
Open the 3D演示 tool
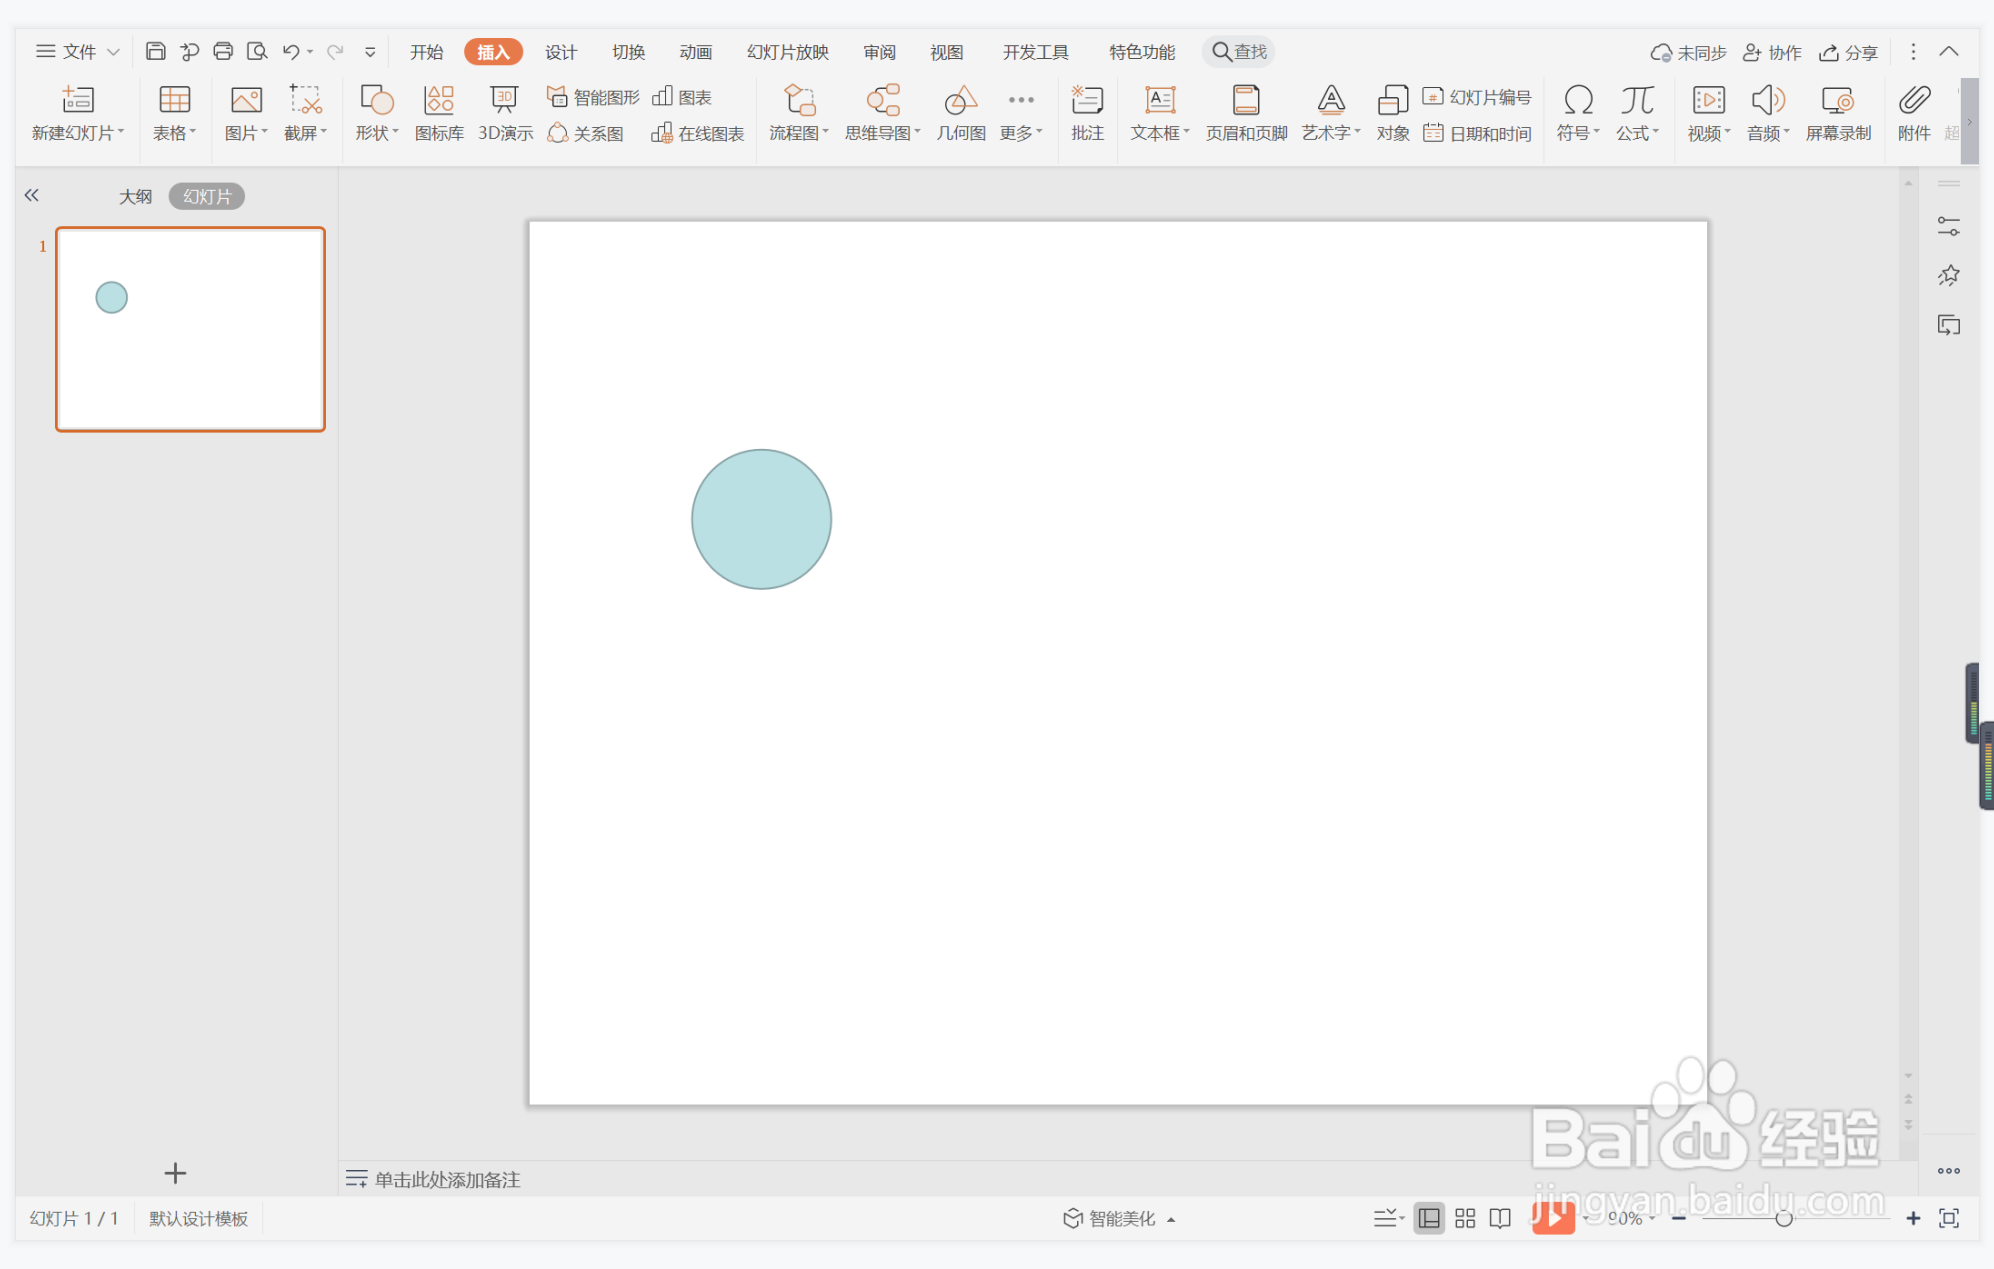pos(504,112)
